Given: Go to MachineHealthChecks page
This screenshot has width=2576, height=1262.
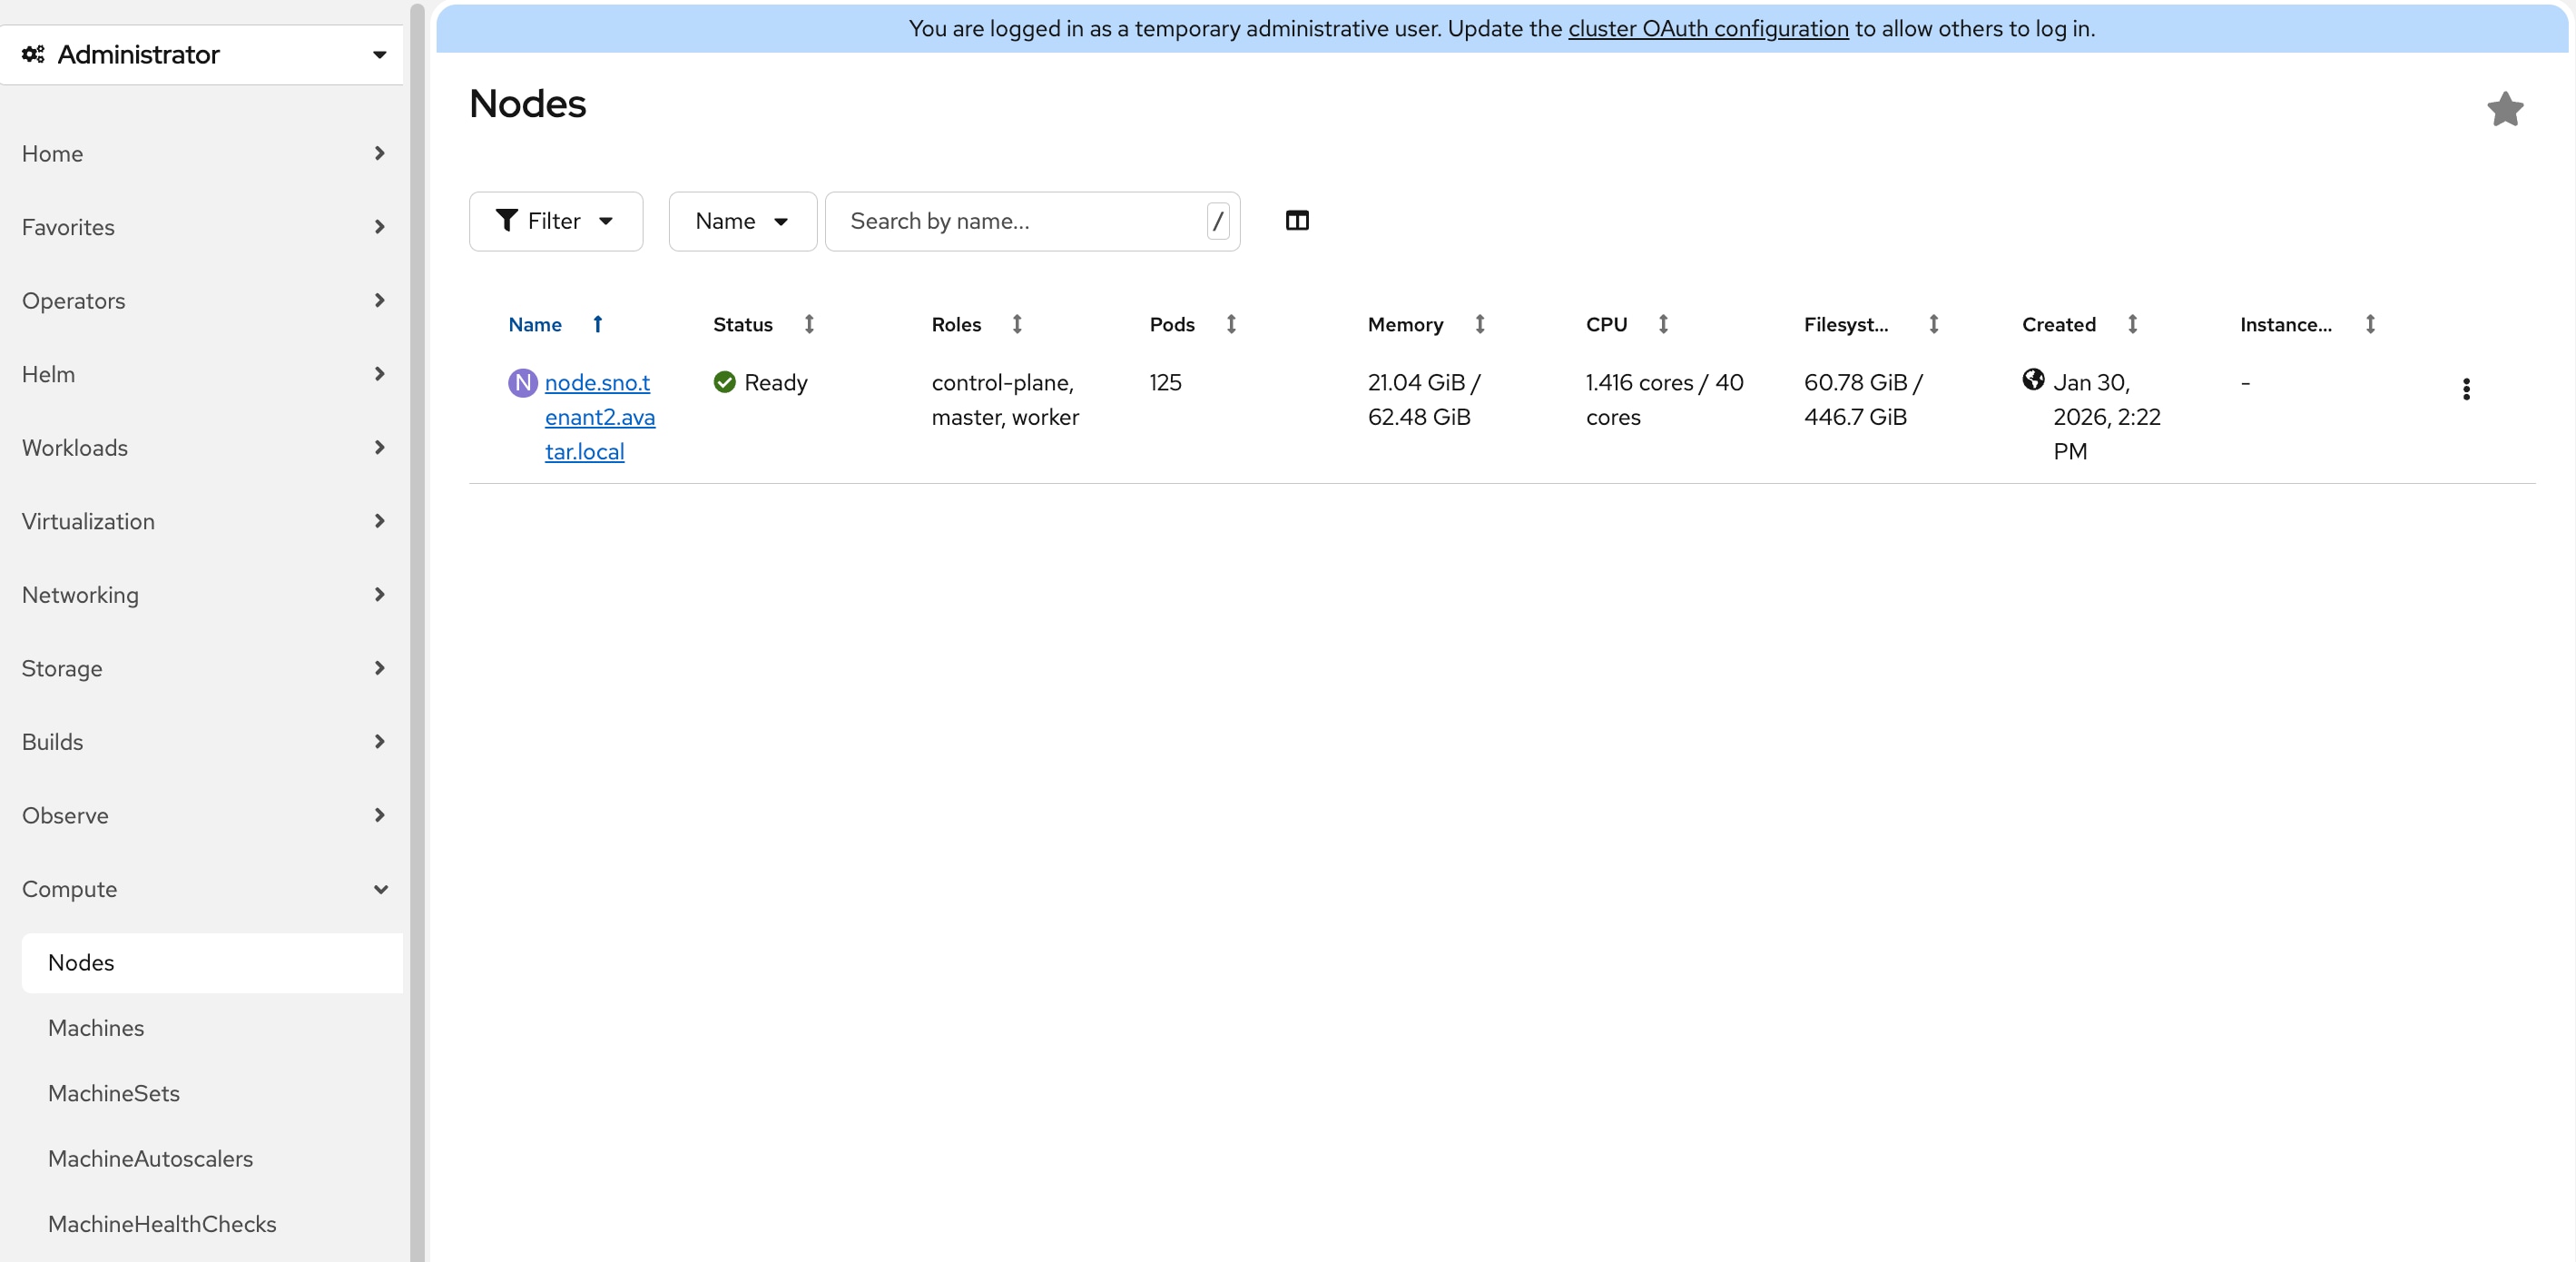Looking at the screenshot, I should tap(212, 1224).
